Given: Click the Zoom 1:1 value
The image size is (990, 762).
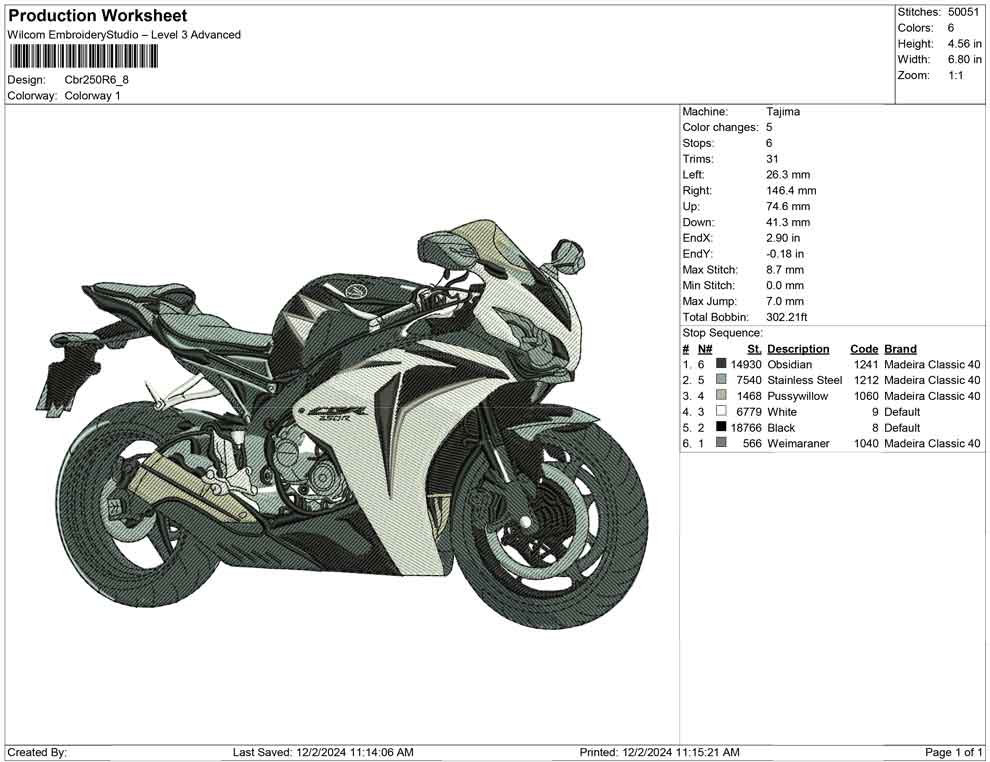Looking at the screenshot, I should click(957, 74).
